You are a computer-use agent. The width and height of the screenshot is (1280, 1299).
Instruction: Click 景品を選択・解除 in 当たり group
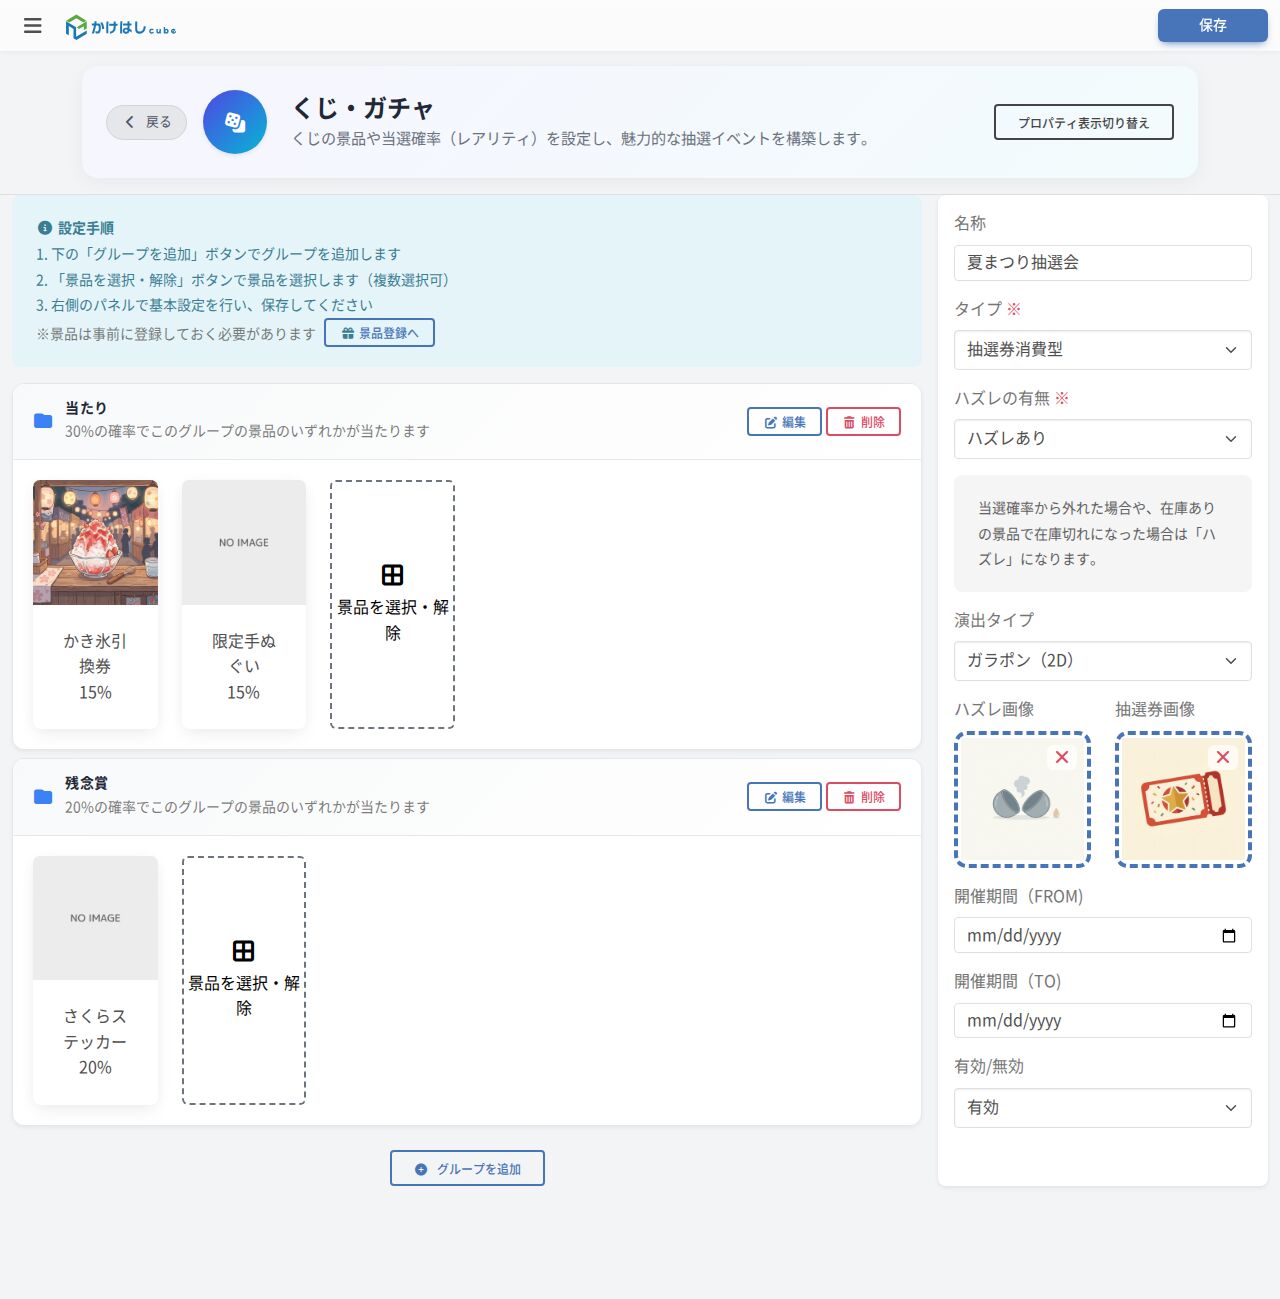393,604
